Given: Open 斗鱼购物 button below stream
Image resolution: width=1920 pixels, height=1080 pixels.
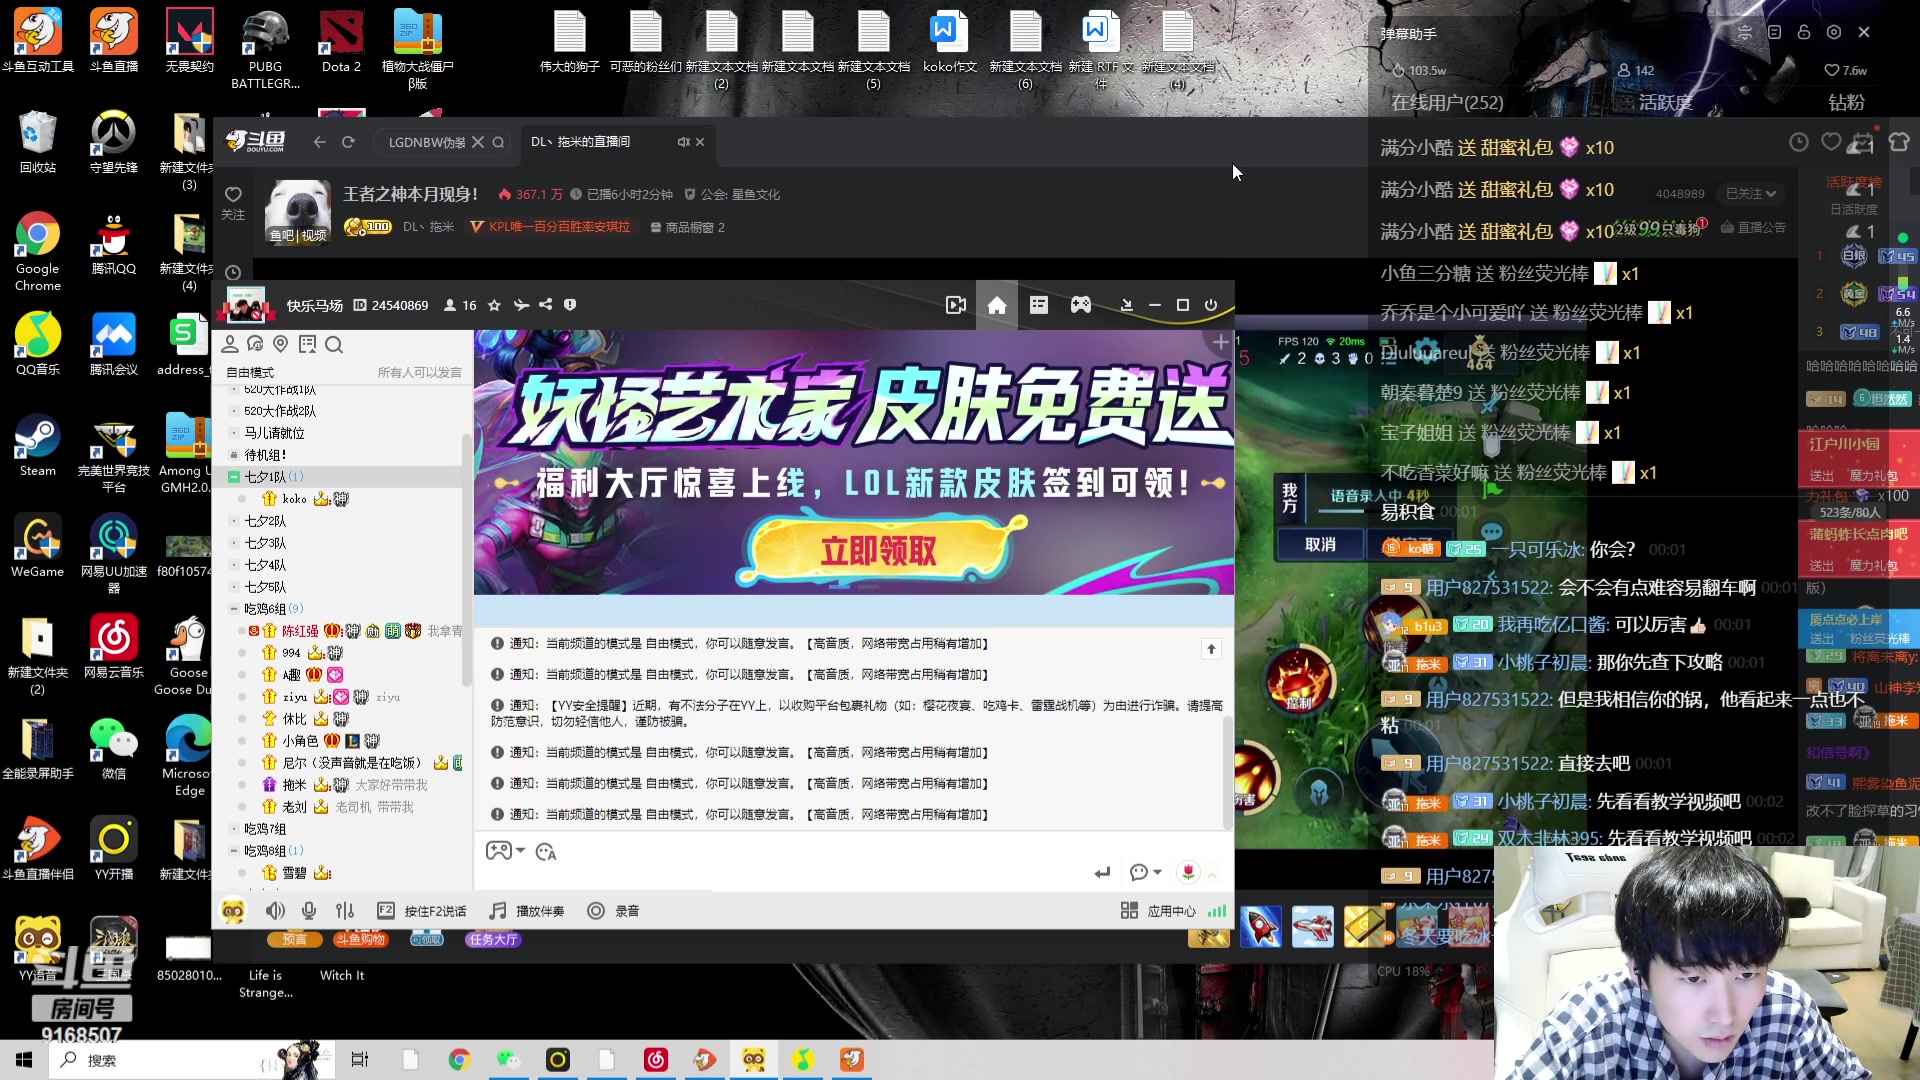Looking at the screenshot, I should (x=361, y=940).
